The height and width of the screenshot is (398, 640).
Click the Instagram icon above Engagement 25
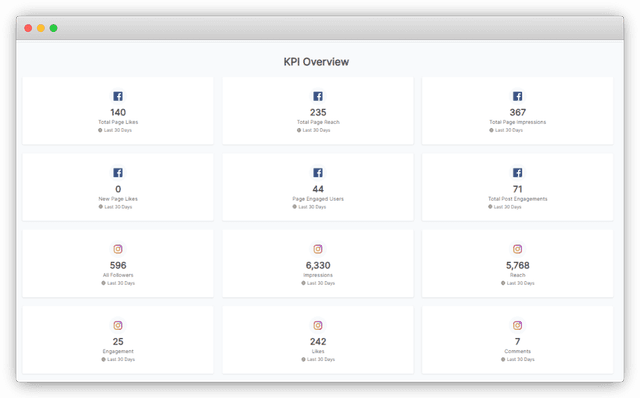[x=118, y=325]
